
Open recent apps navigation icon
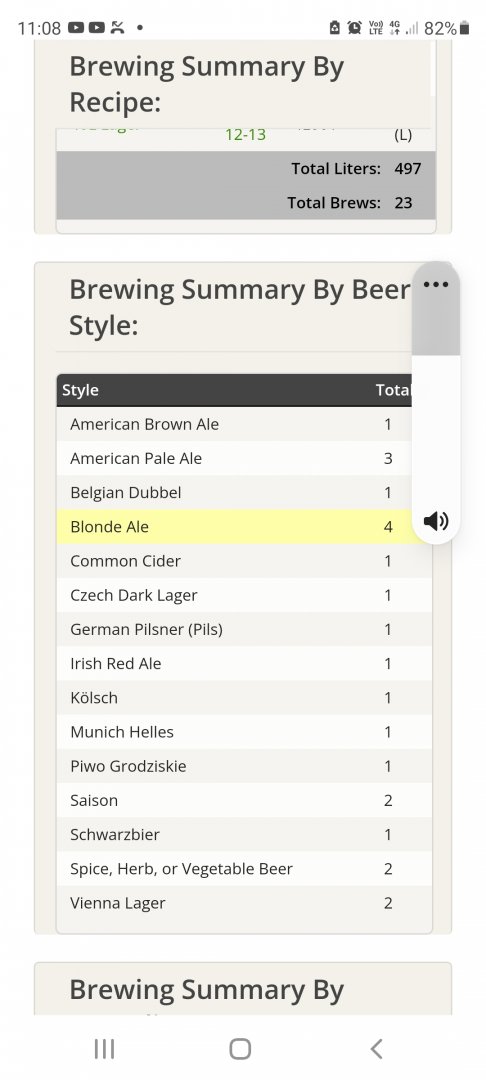pyautogui.click(x=104, y=1048)
